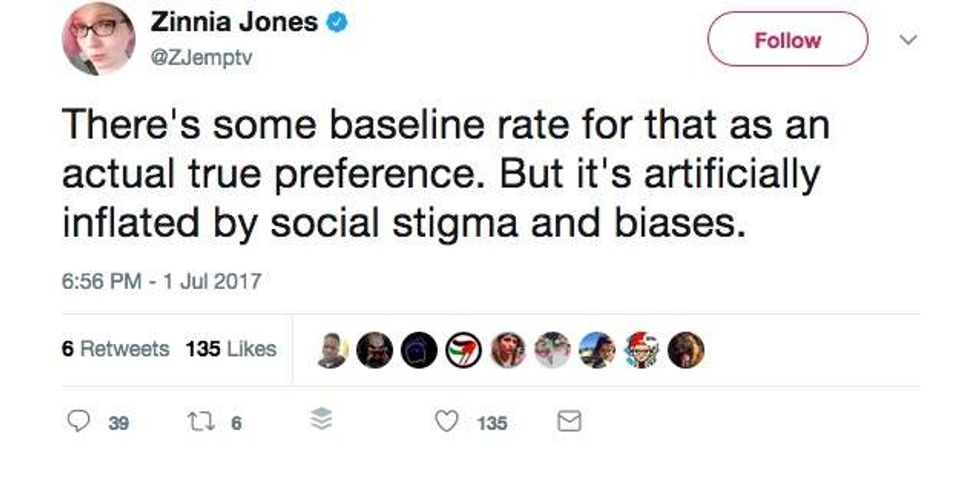Click the blue verified badge

pyautogui.click(x=338, y=23)
